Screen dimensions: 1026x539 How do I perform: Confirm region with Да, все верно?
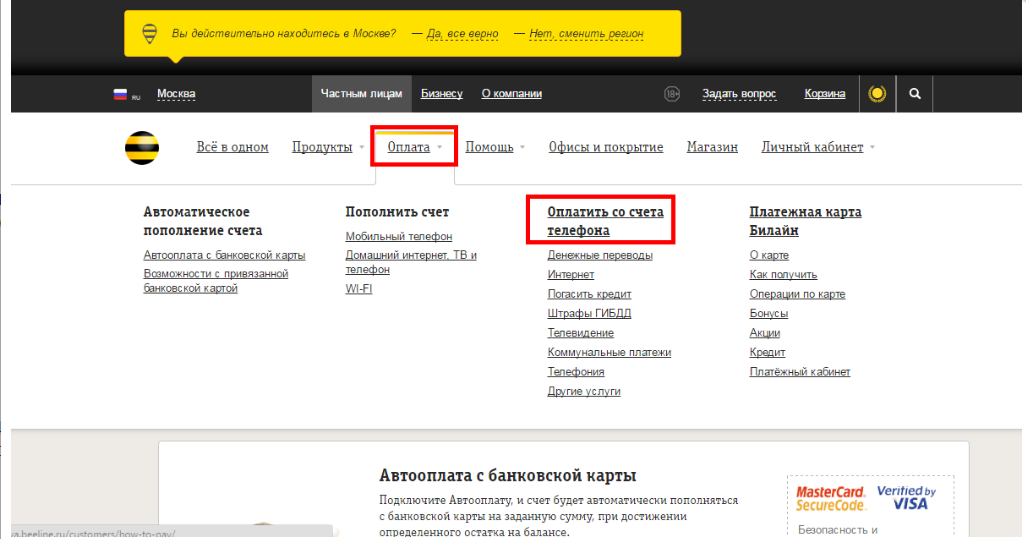coord(462,33)
